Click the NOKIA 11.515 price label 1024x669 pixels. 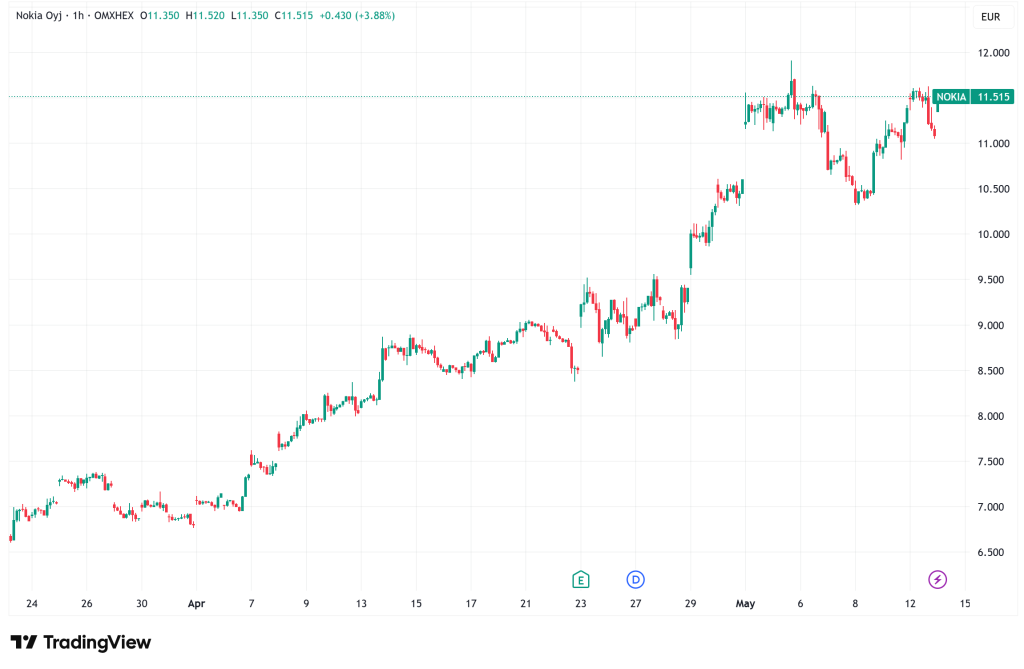973,97
